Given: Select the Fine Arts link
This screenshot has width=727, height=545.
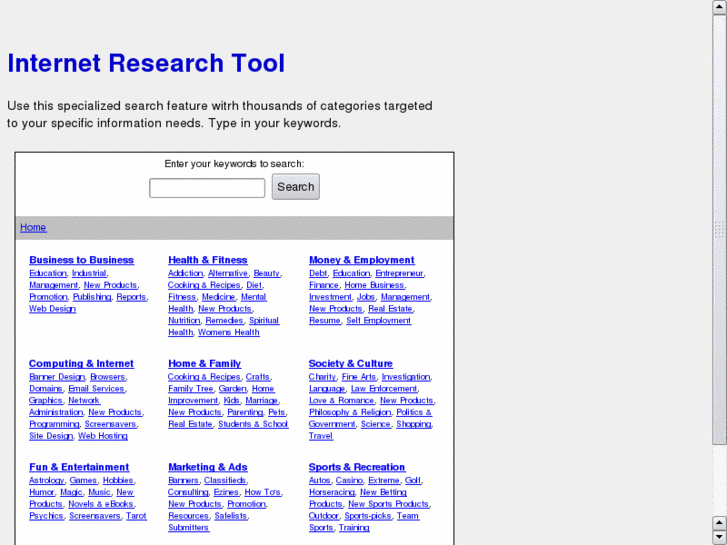Looking at the screenshot, I should point(359,377).
